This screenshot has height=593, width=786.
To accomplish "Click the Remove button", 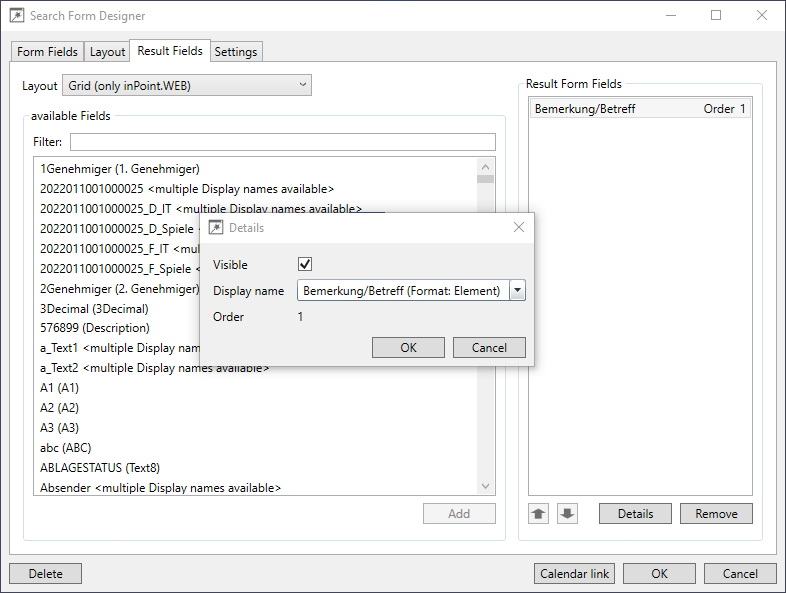I will pyautogui.click(x=716, y=514).
